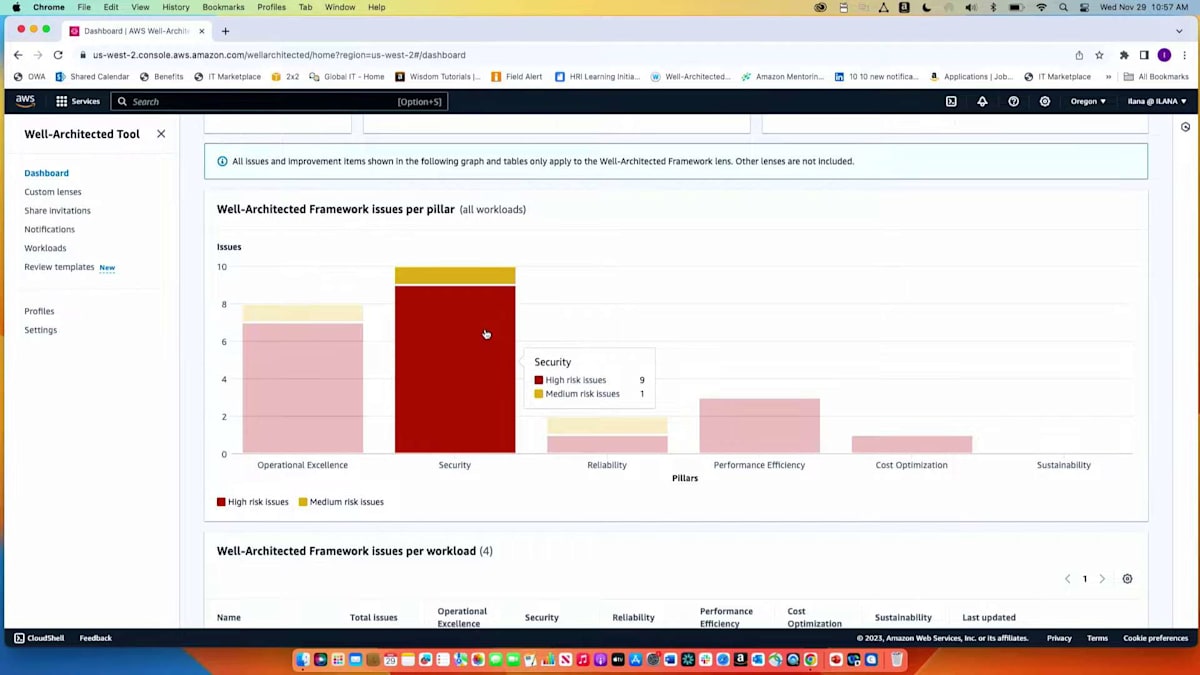Open the AWS support help icon
This screenshot has height=675, width=1200.
pos(1013,101)
